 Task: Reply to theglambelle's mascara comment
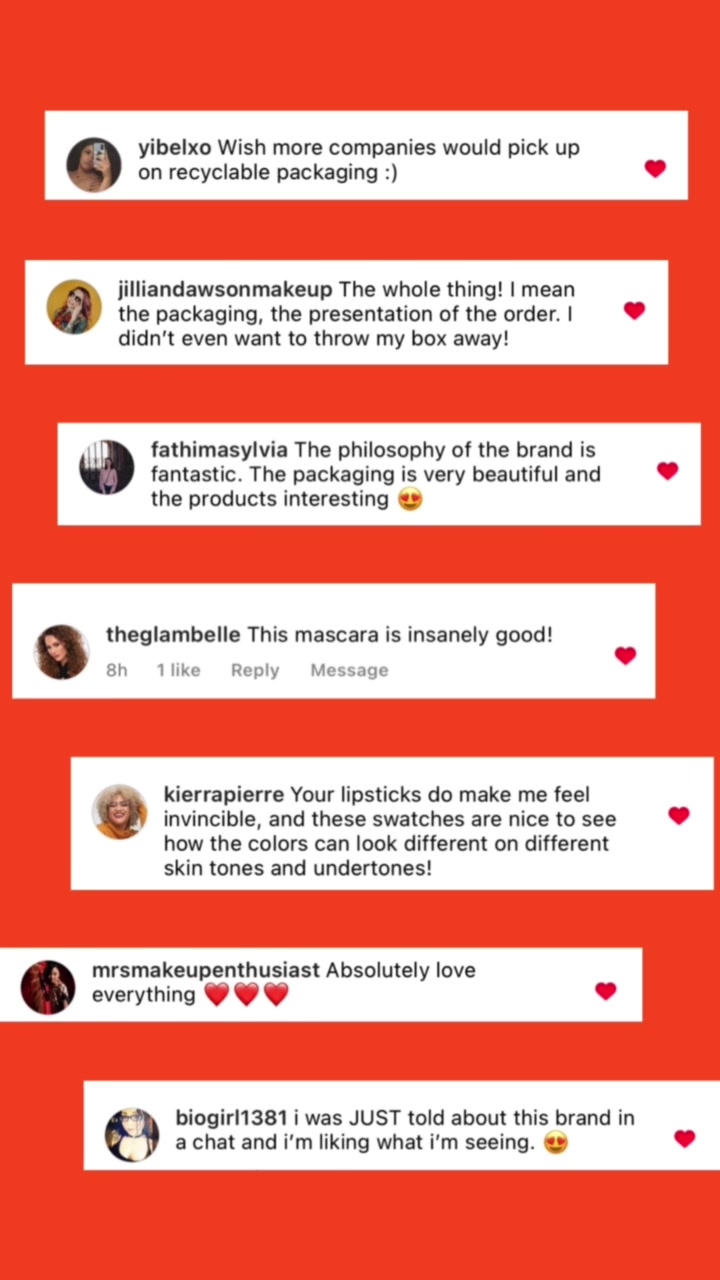tap(255, 670)
